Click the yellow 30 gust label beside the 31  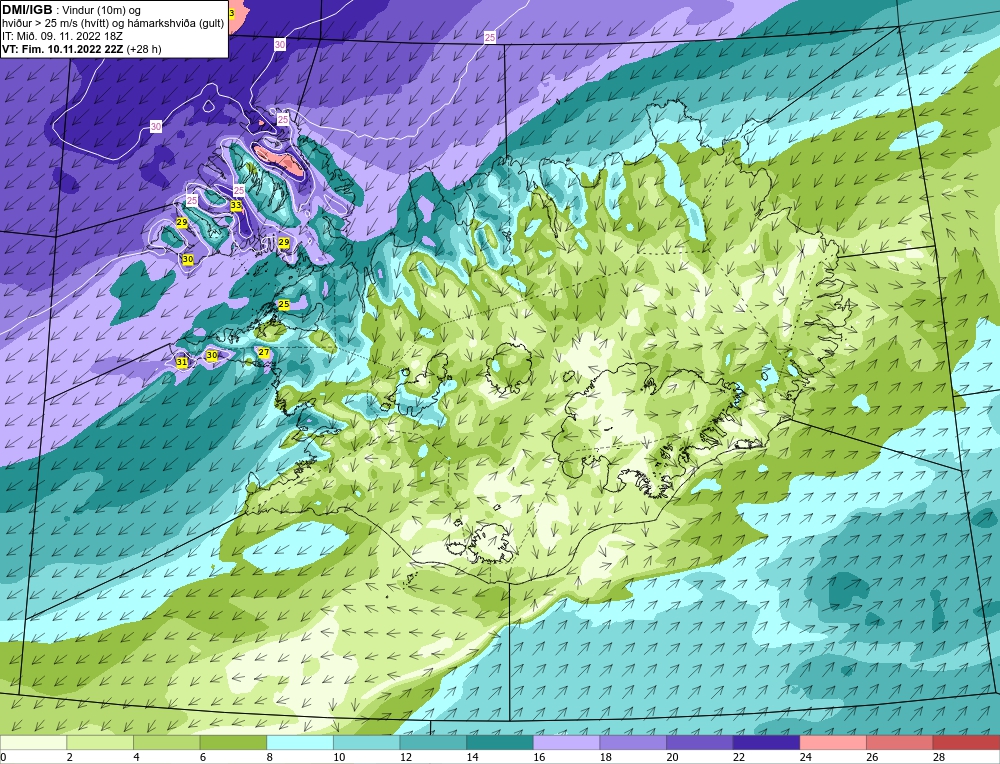[x=212, y=355]
